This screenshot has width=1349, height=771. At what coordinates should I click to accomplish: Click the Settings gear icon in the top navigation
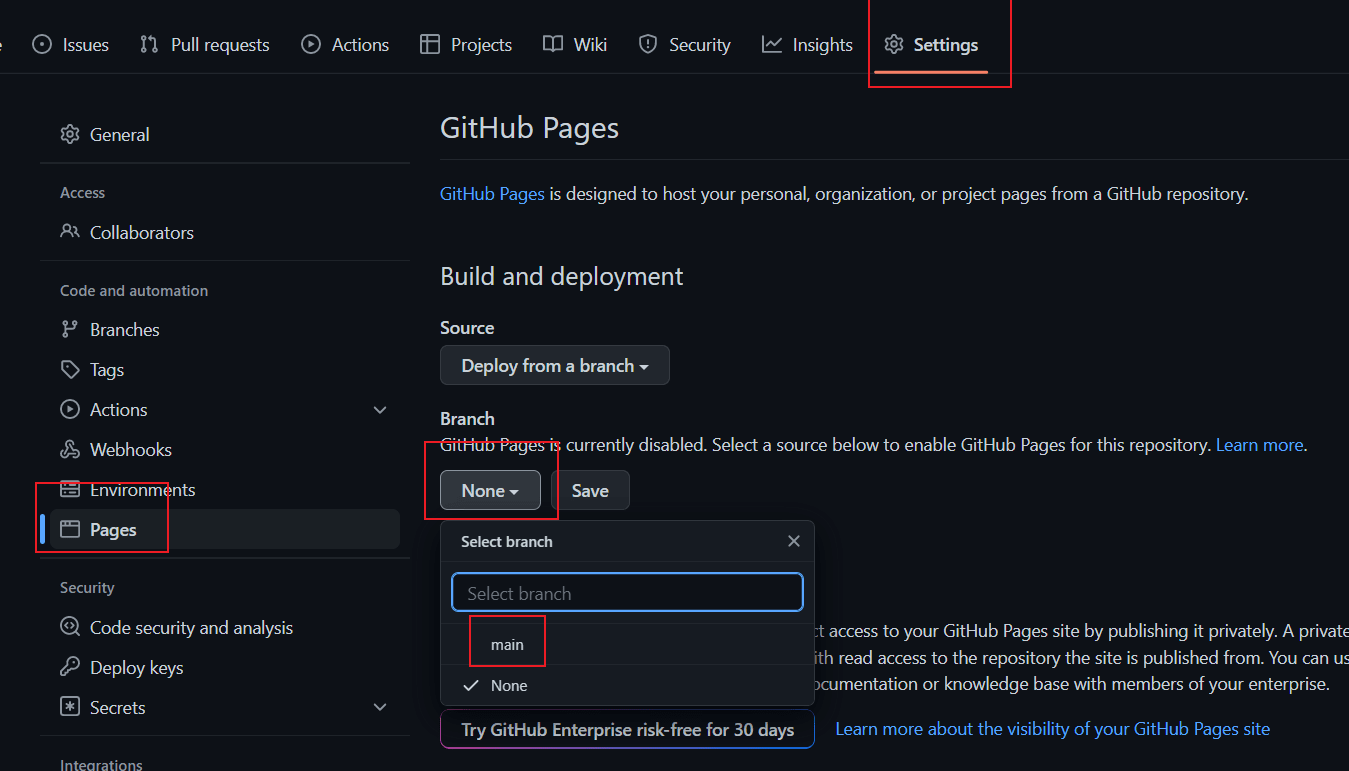pyautogui.click(x=894, y=44)
